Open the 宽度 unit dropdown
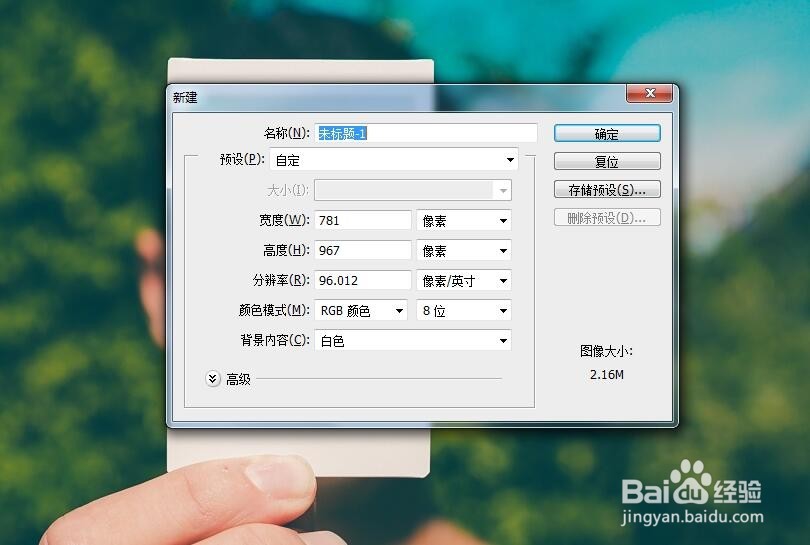Viewport: 810px width, 545px height. click(x=464, y=221)
